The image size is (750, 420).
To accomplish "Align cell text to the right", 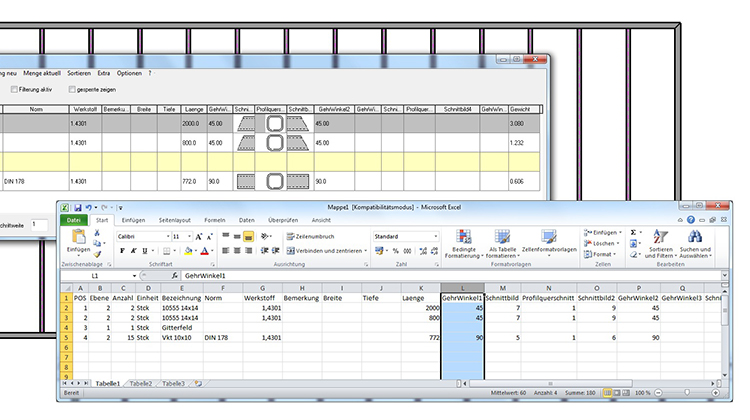I will coord(249,251).
